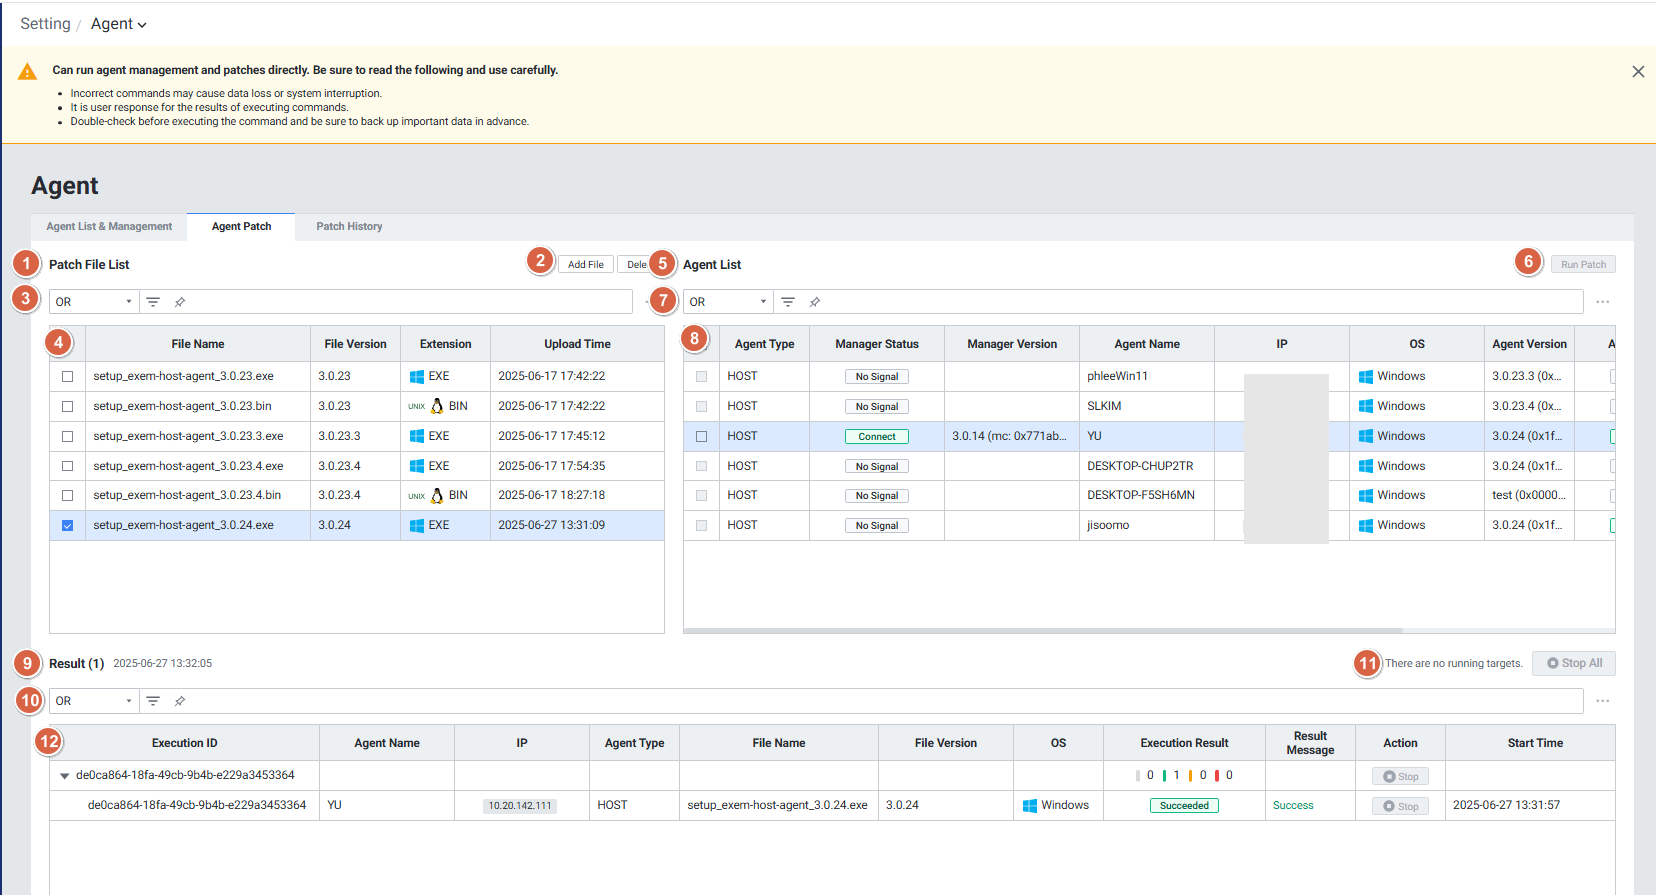
Task: Click the filter icon in Patch File List
Action: point(153,302)
